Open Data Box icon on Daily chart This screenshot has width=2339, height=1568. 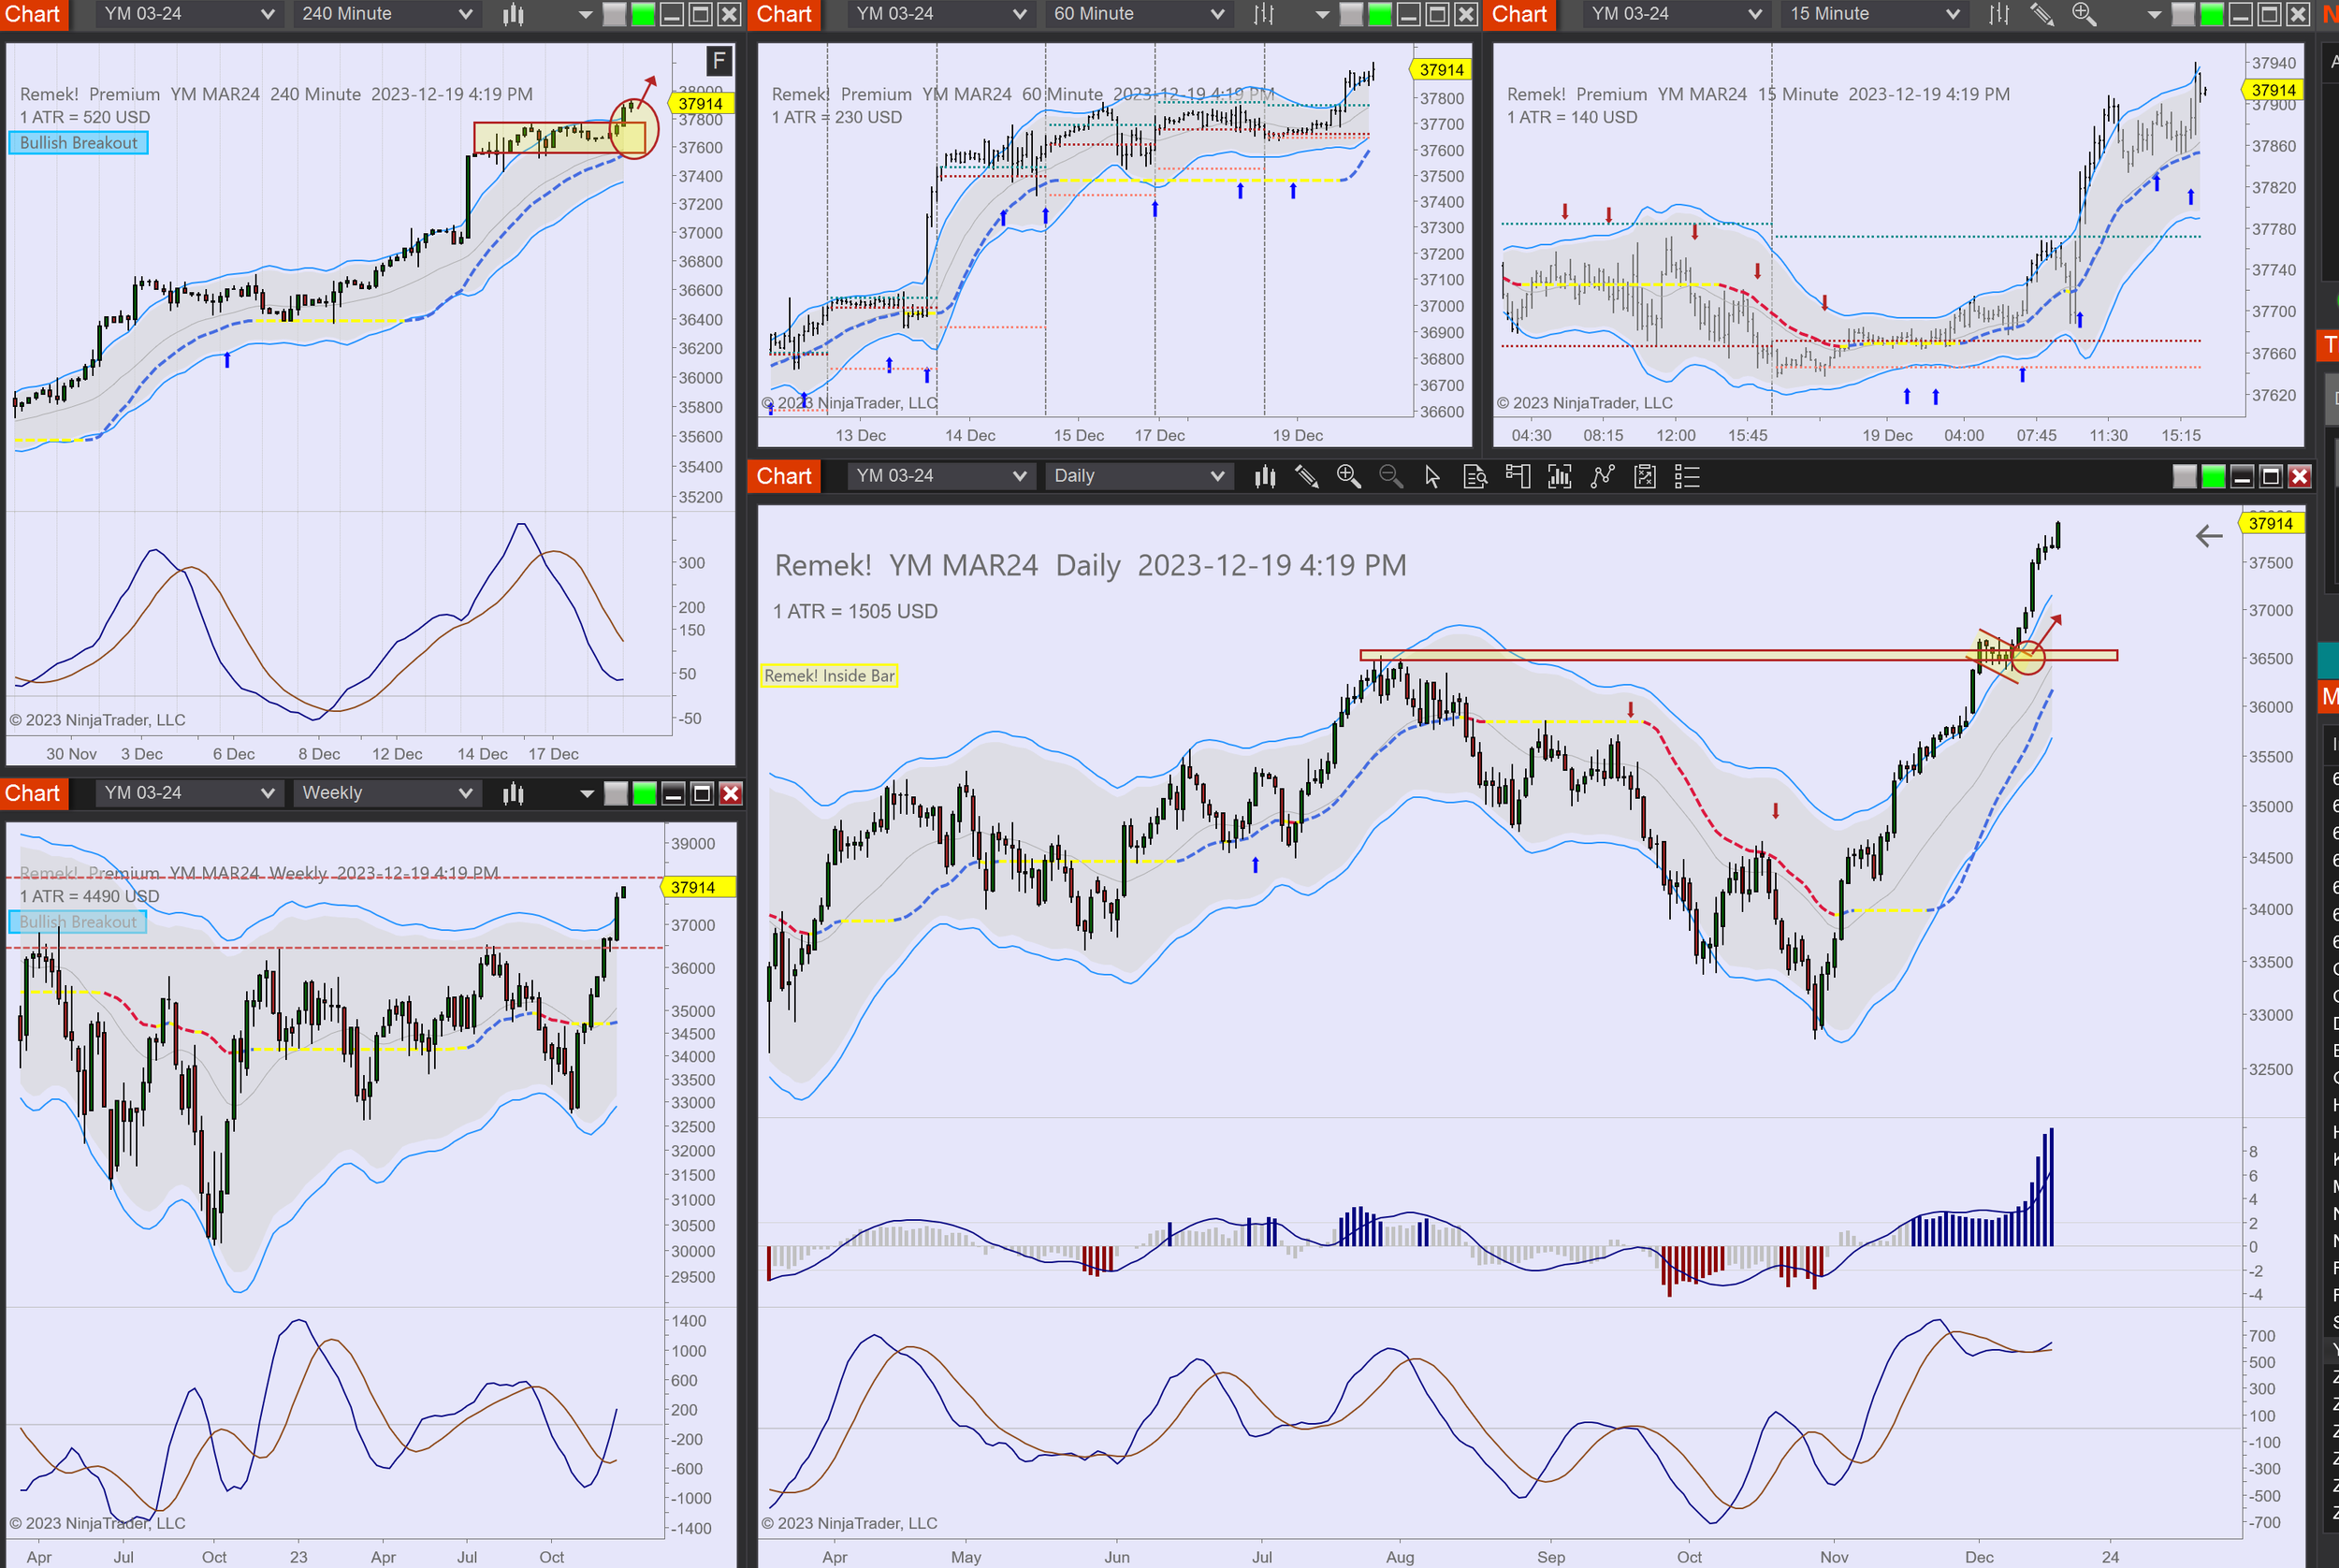pyautogui.click(x=1475, y=477)
